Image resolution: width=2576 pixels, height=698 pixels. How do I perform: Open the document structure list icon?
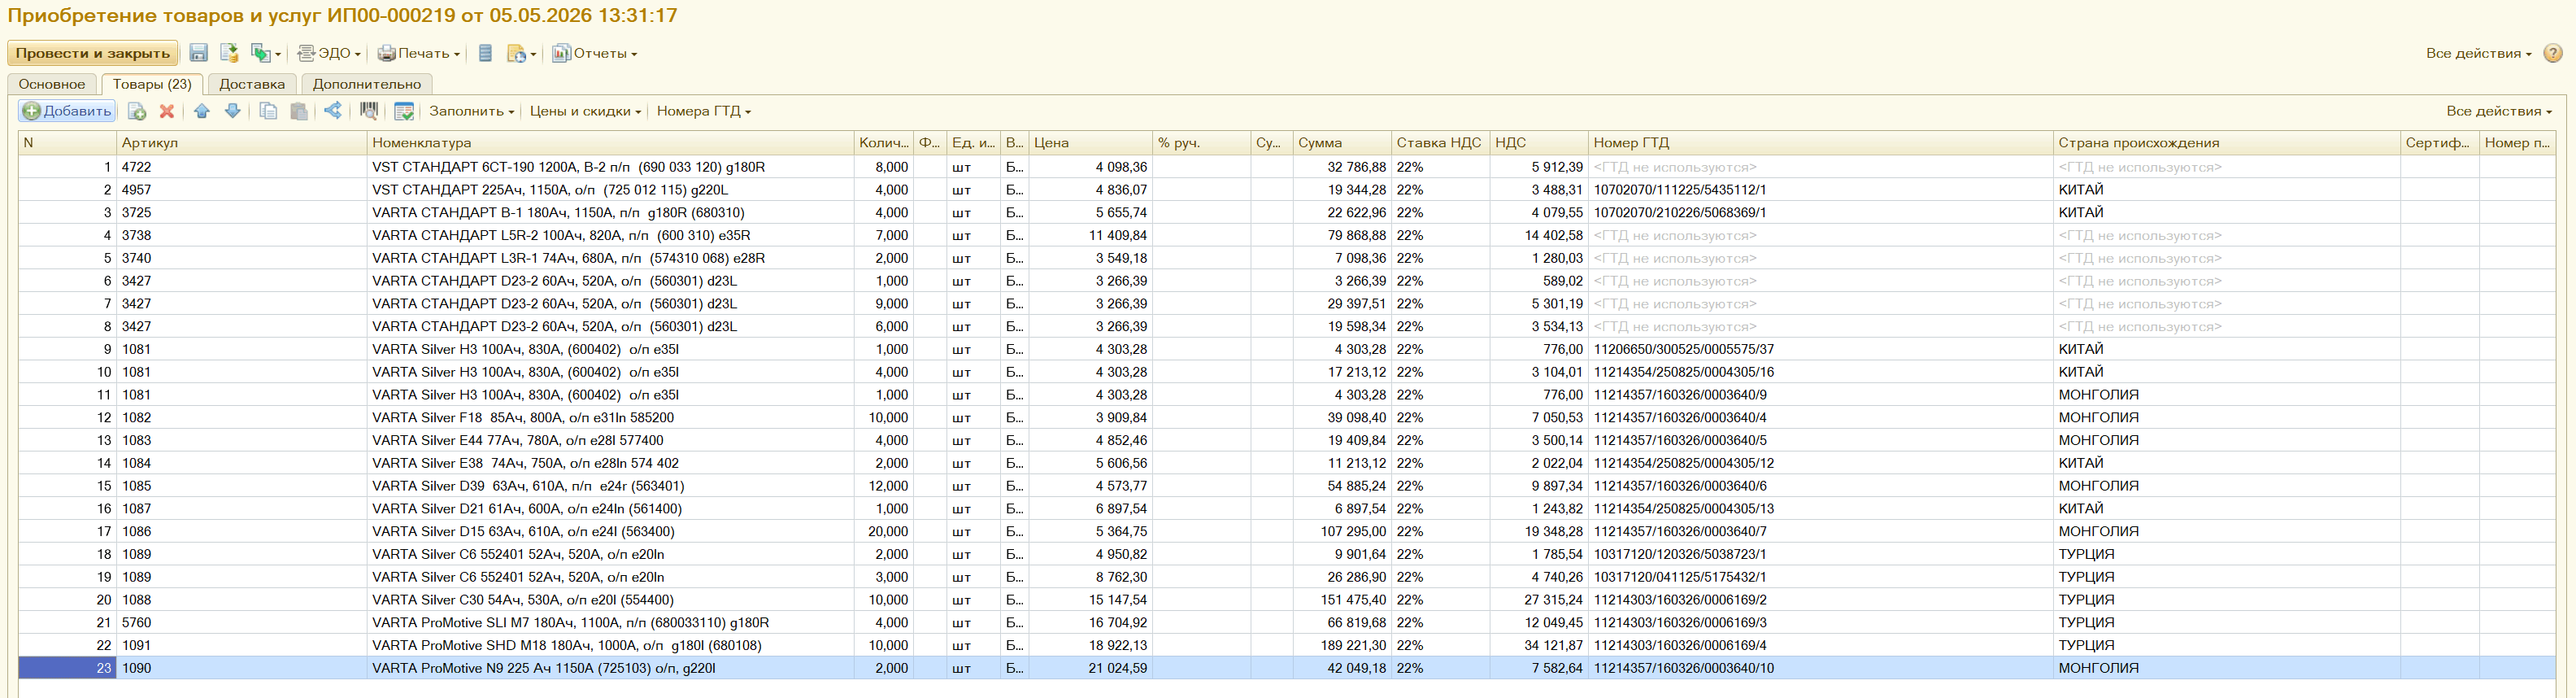tap(485, 53)
